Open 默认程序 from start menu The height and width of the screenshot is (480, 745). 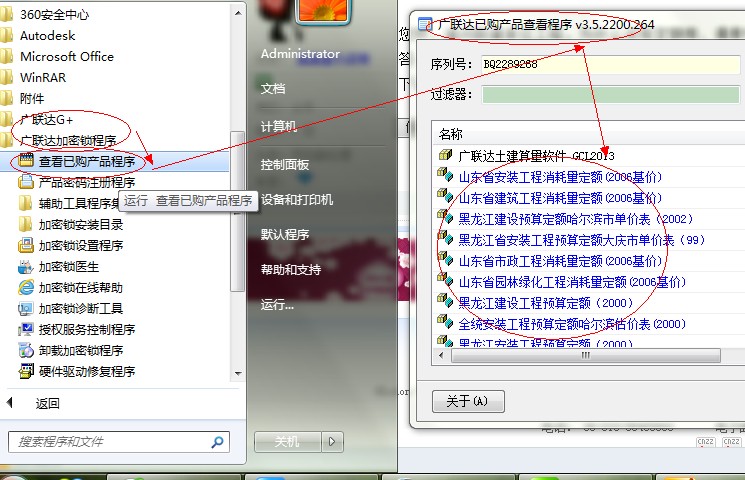tap(285, 234)
